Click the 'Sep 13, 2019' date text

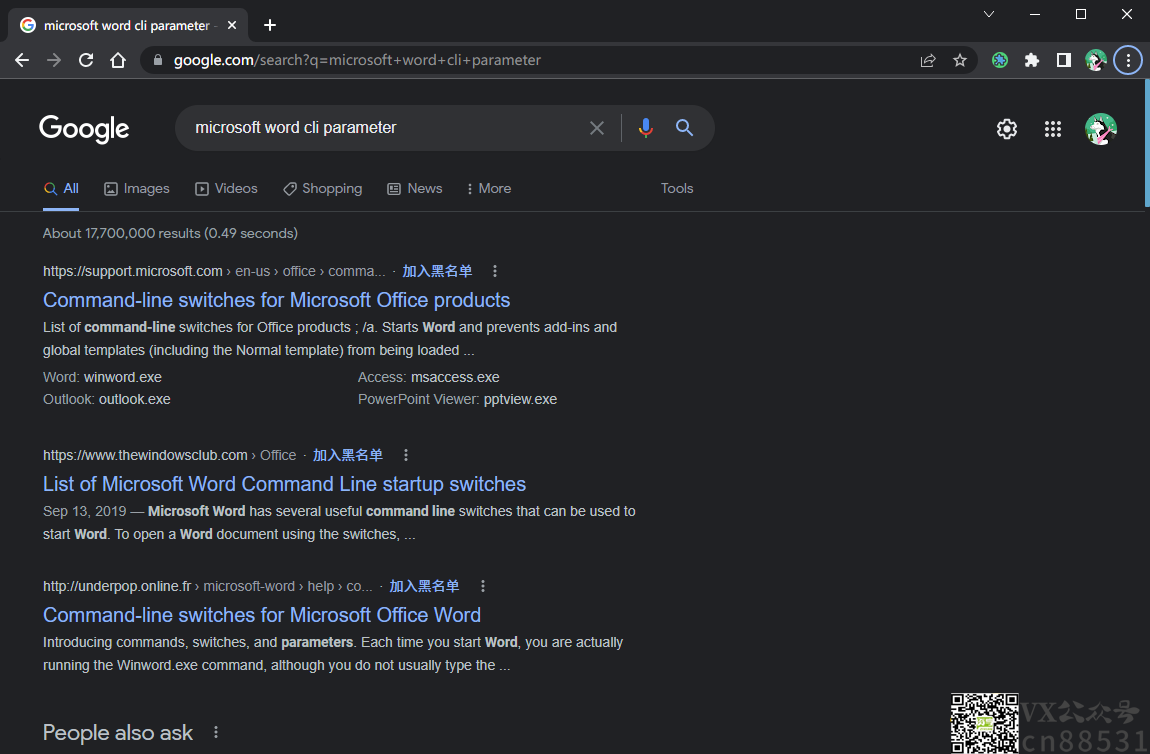click(x=84, y=511)
